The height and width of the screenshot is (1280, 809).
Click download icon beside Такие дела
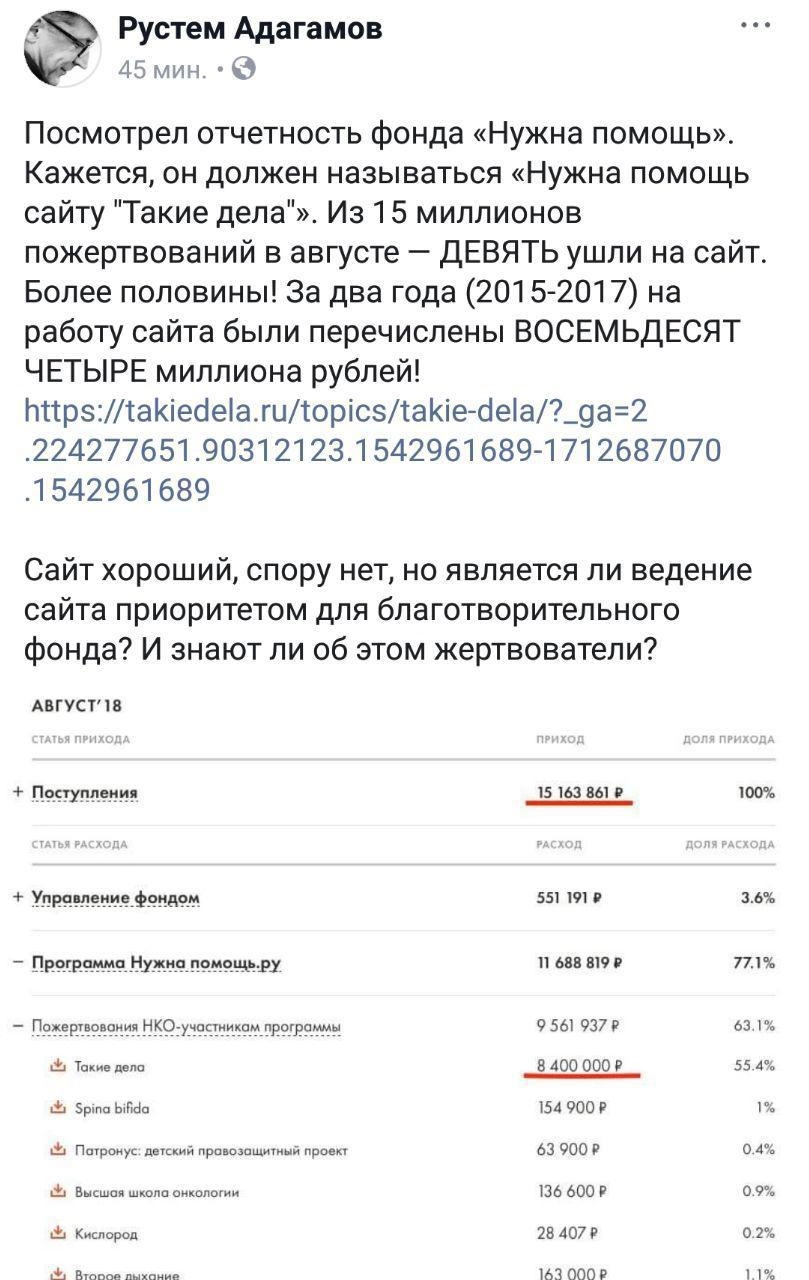tap(57, 1066)
